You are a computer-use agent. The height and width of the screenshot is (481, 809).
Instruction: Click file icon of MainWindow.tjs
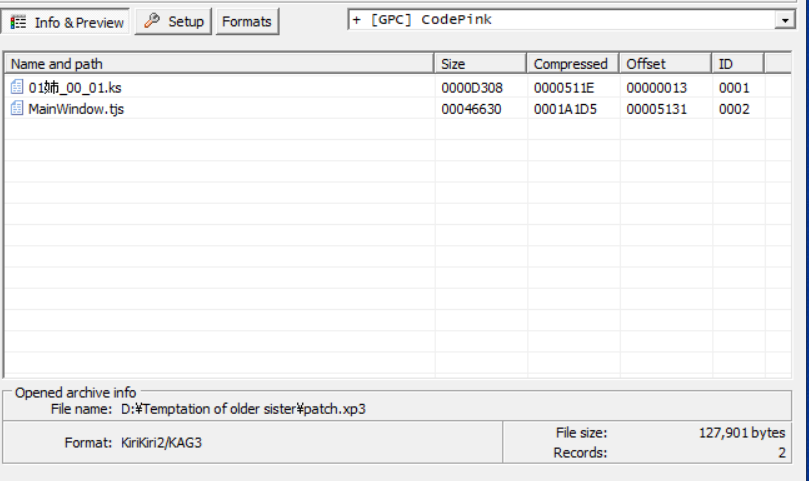tap(17, 108)
